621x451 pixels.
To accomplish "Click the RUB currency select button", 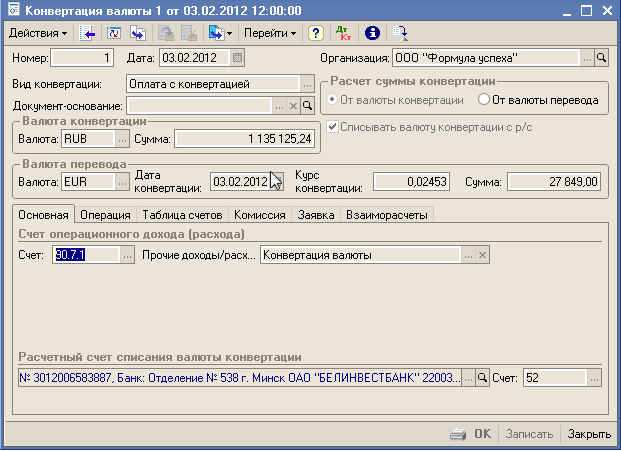I will (x=122, y=139).
